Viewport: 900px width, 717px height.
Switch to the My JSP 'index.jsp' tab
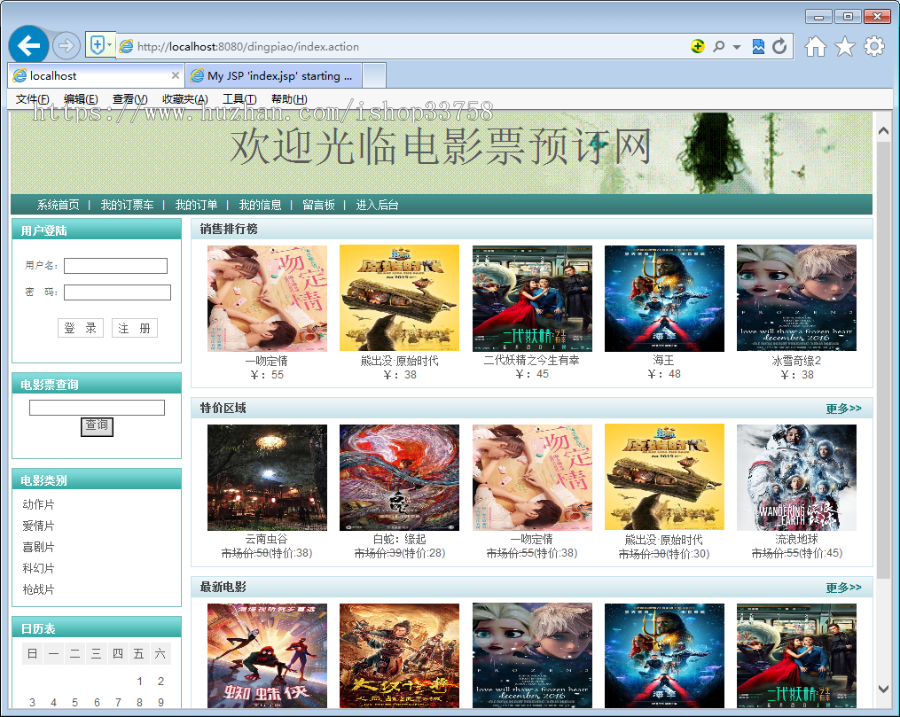(x=273, y=76)
